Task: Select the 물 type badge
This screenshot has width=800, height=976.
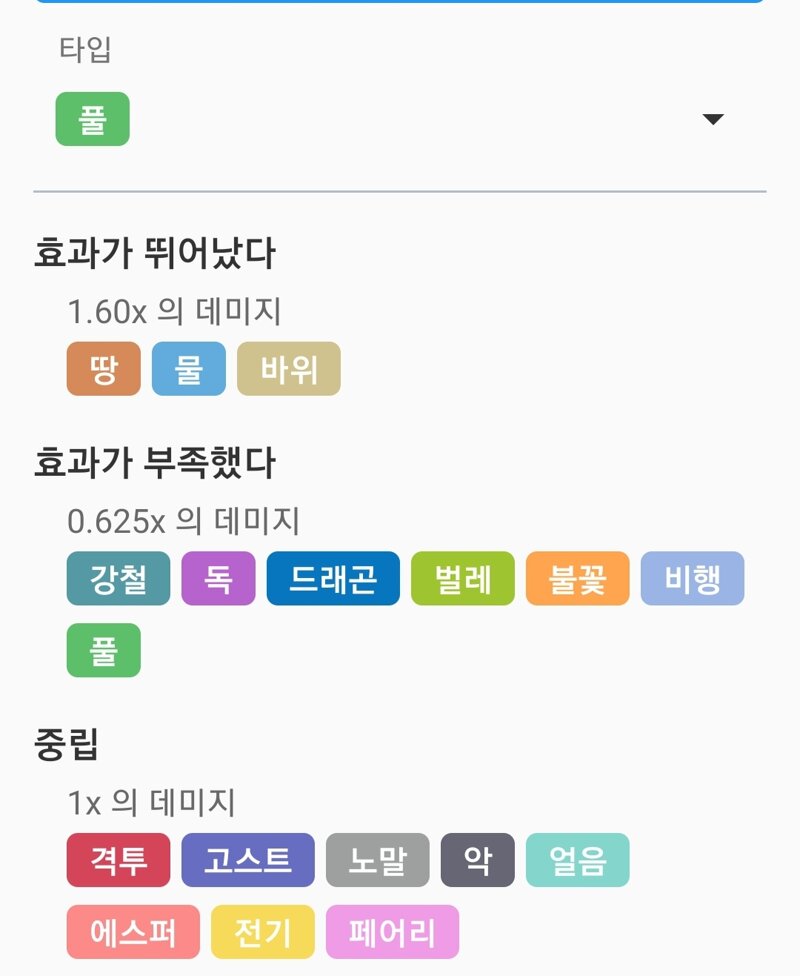Action: click(x=189, y=368)
